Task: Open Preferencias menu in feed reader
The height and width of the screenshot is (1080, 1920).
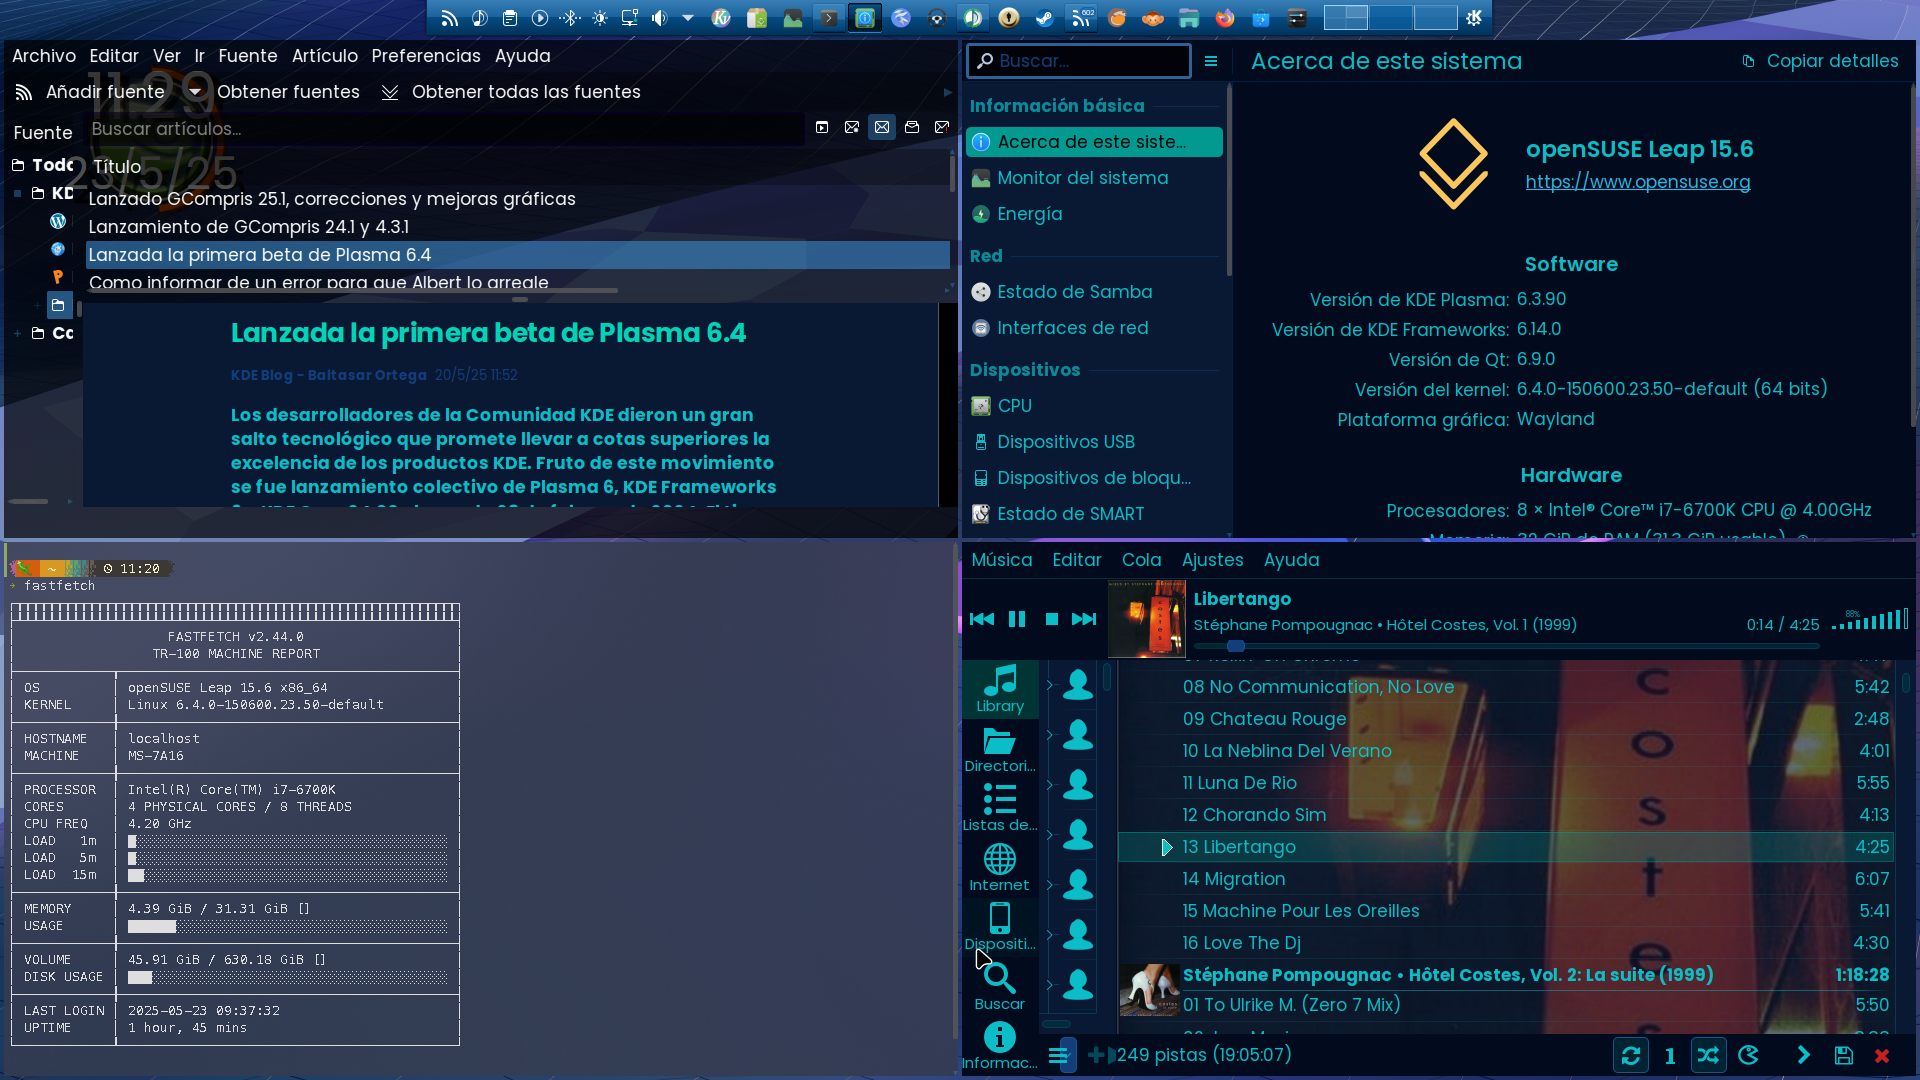Action: point(426,56)
